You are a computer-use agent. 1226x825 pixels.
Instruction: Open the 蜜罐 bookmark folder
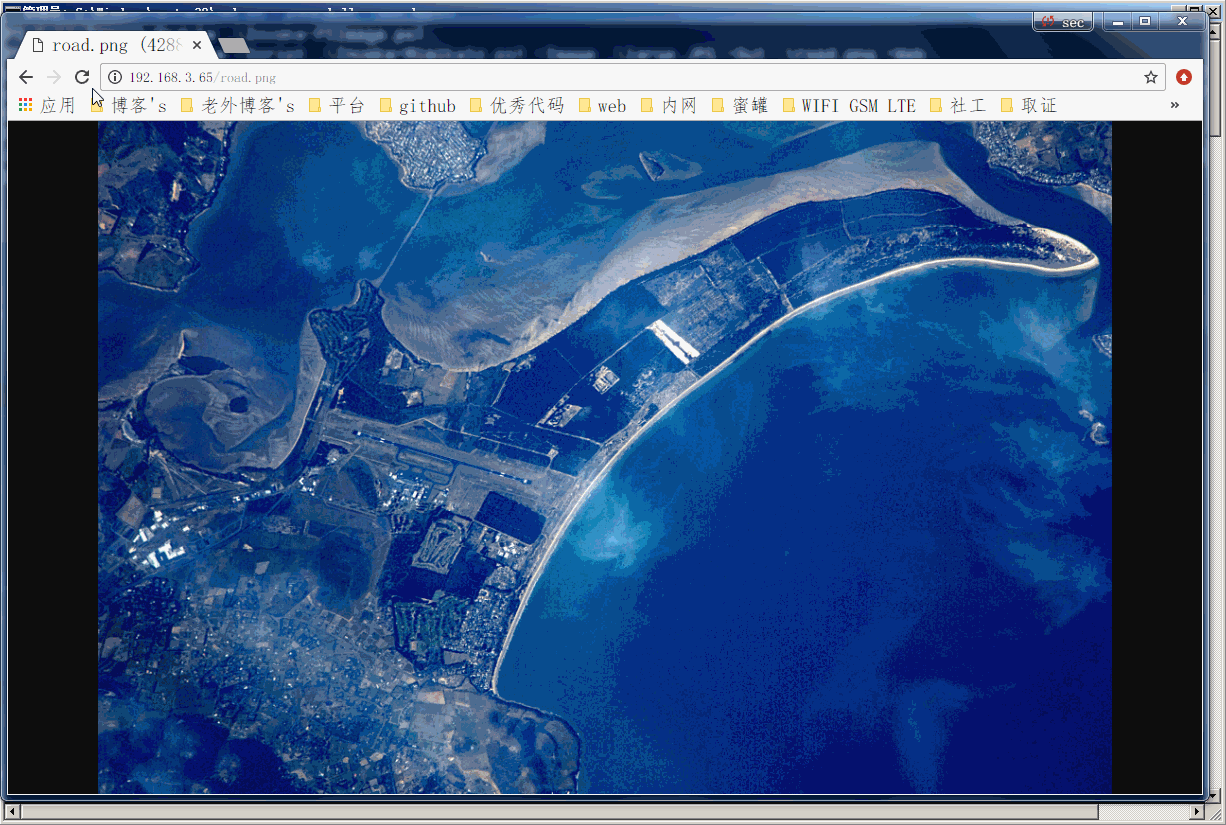(740, 105)
